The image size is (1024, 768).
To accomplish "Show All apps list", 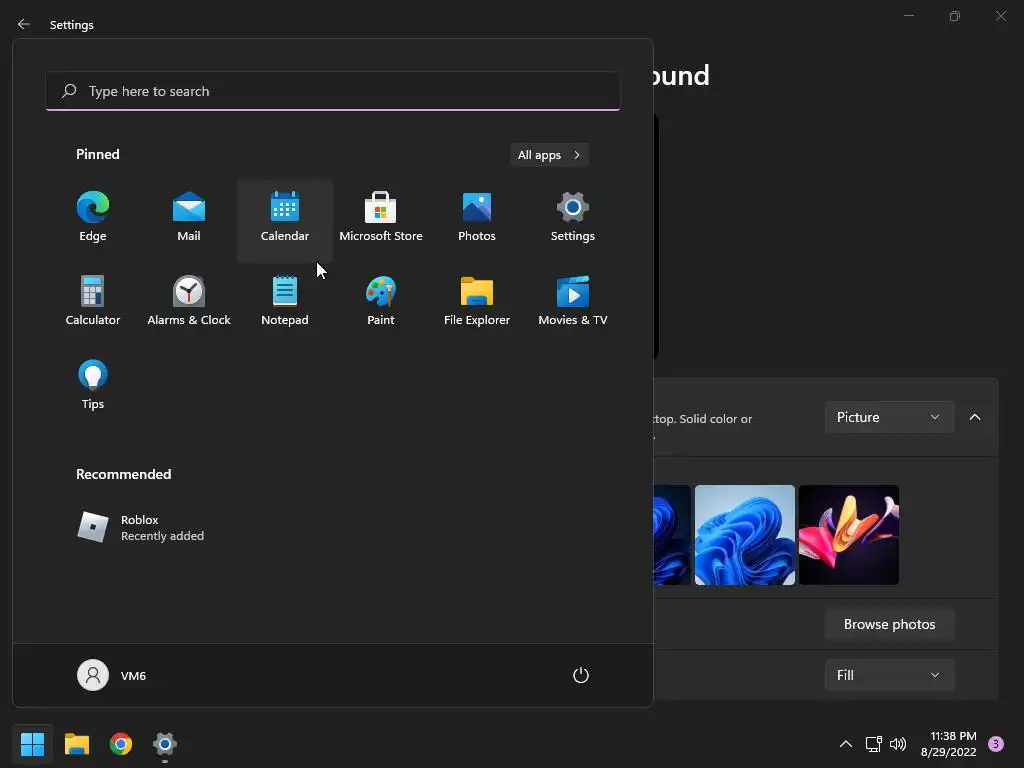I will click(x=549, y=155).
